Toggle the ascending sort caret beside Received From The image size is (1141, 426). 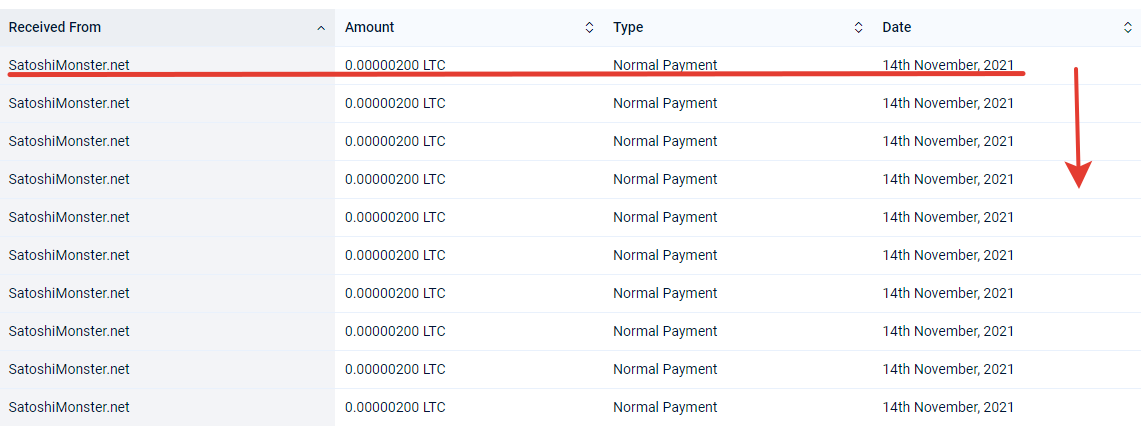[321, 28]
